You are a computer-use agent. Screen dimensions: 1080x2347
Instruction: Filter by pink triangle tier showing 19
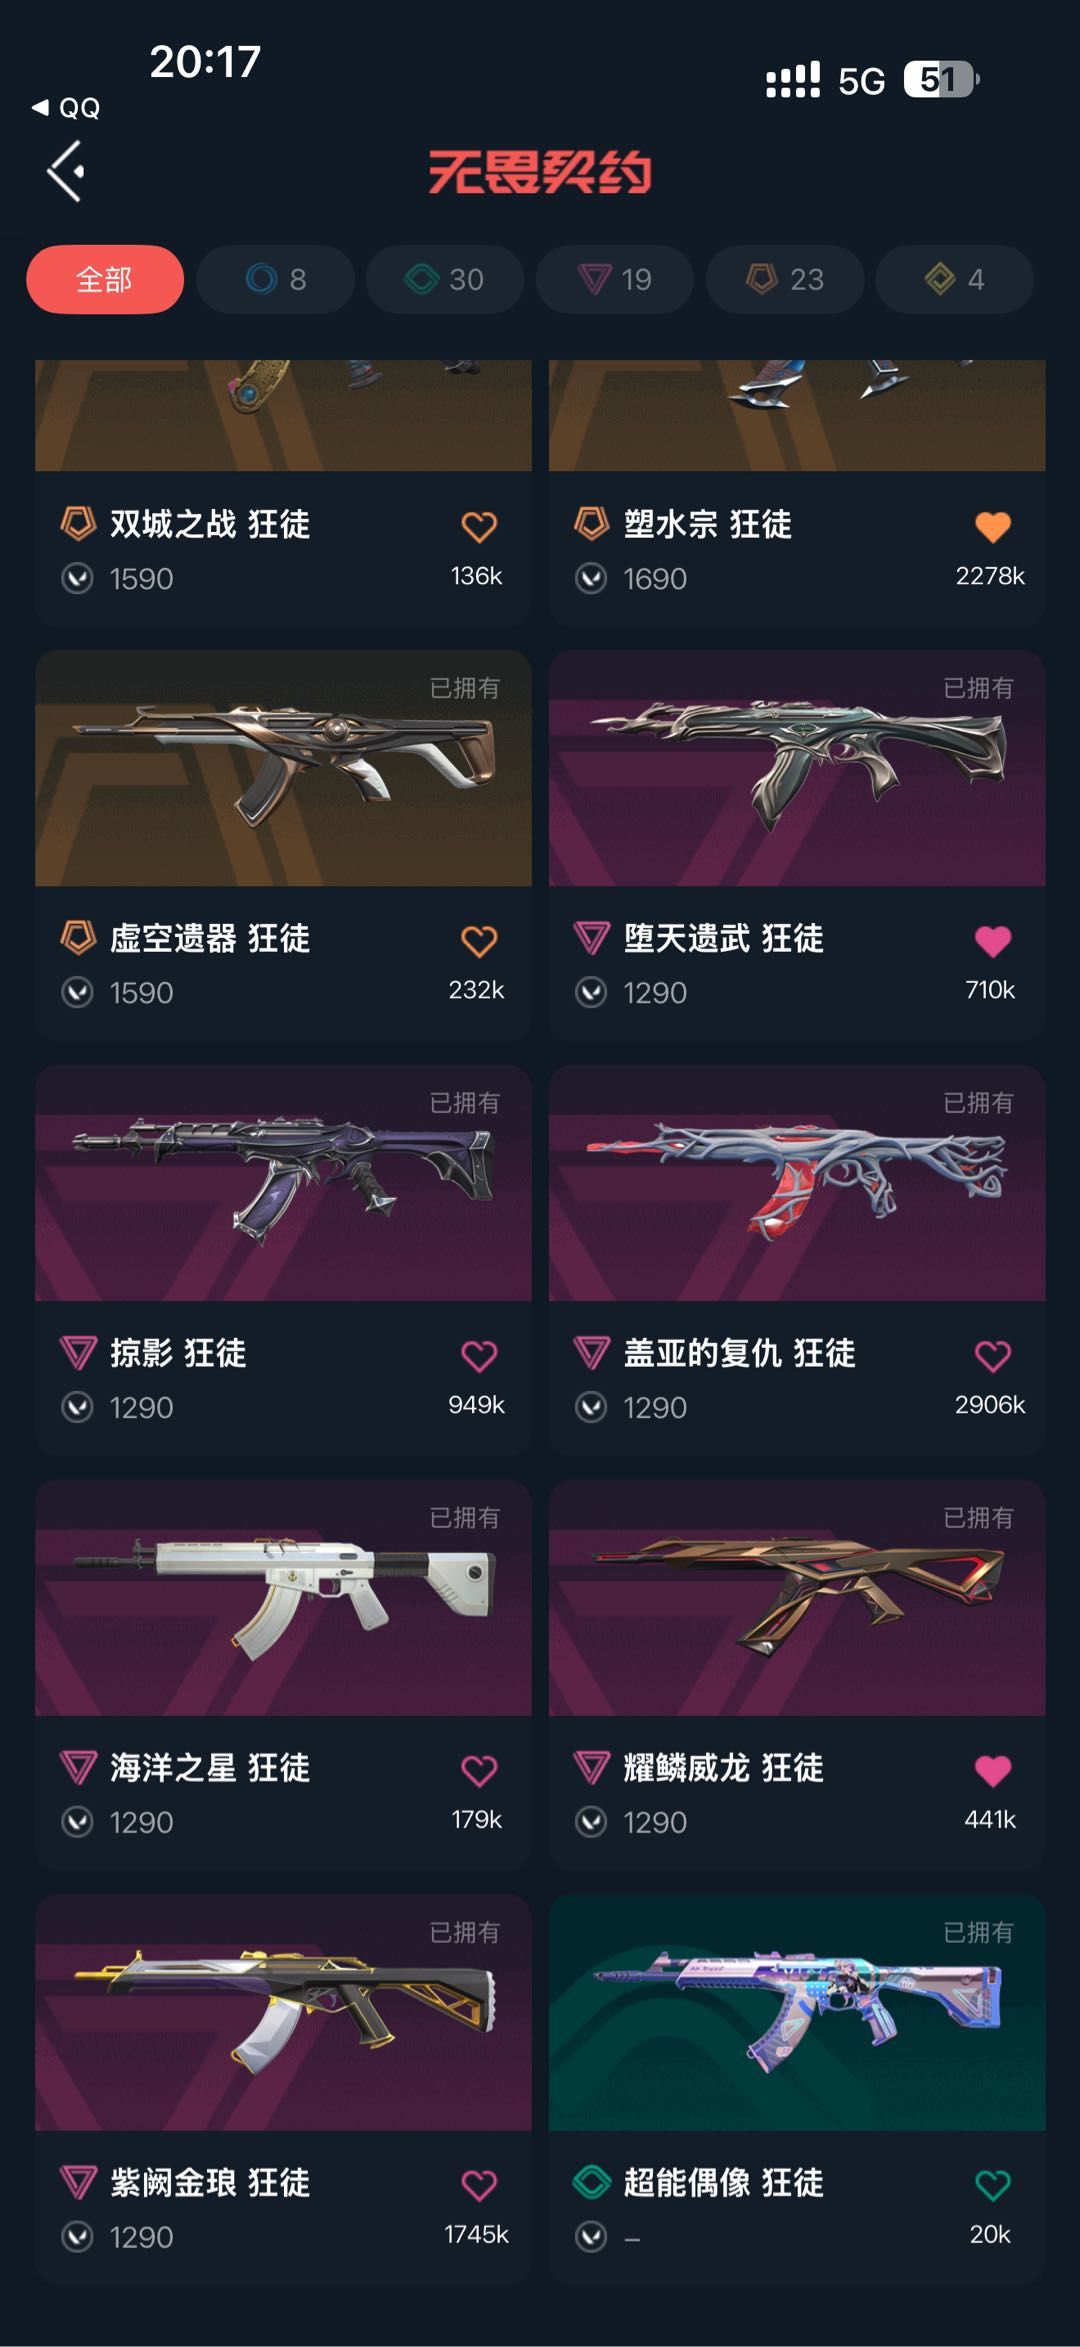(x=615, y=279)
